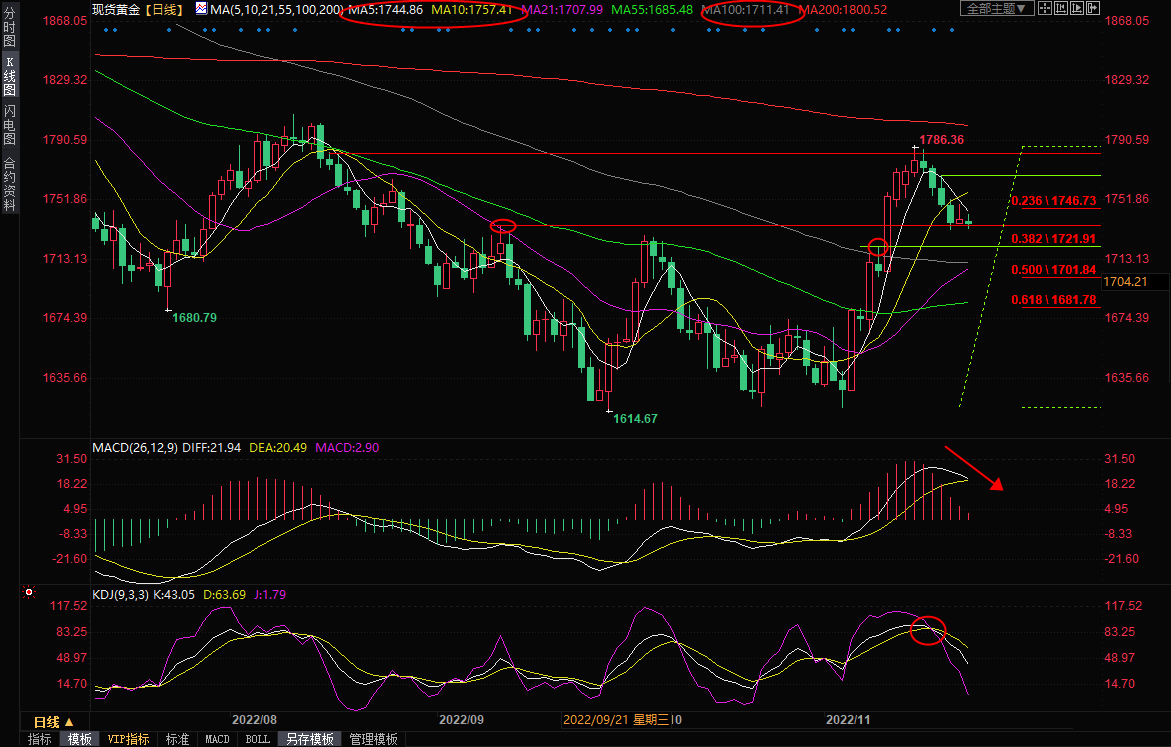Expand the 日线 period selector at bottom left
Screen dimensions: 1171x747
pyautogui.click(x=53, y=722)
